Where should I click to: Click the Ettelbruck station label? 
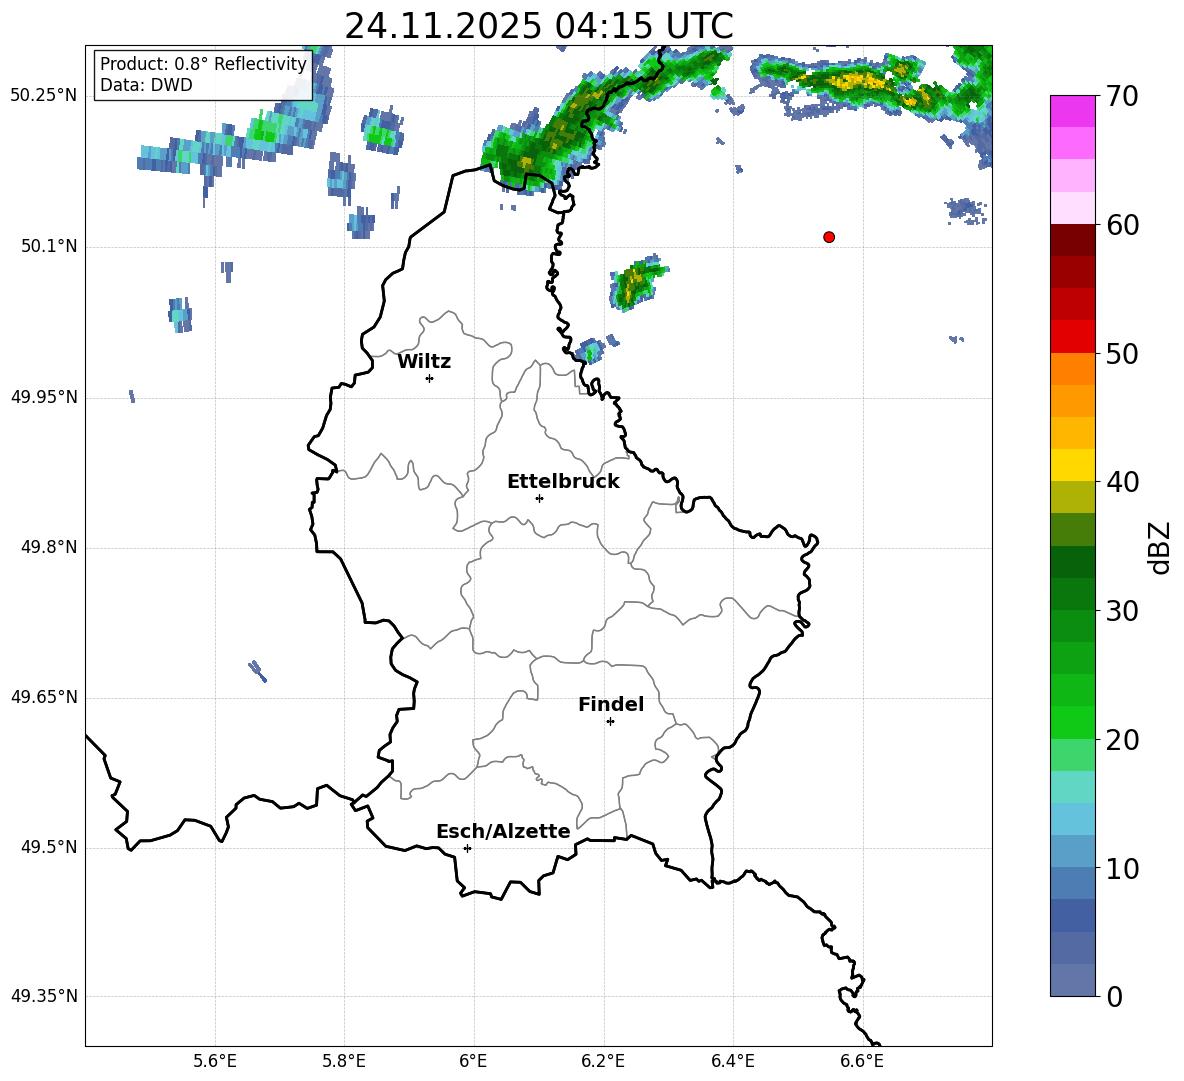pyautogui.click(x=563, y=482)
